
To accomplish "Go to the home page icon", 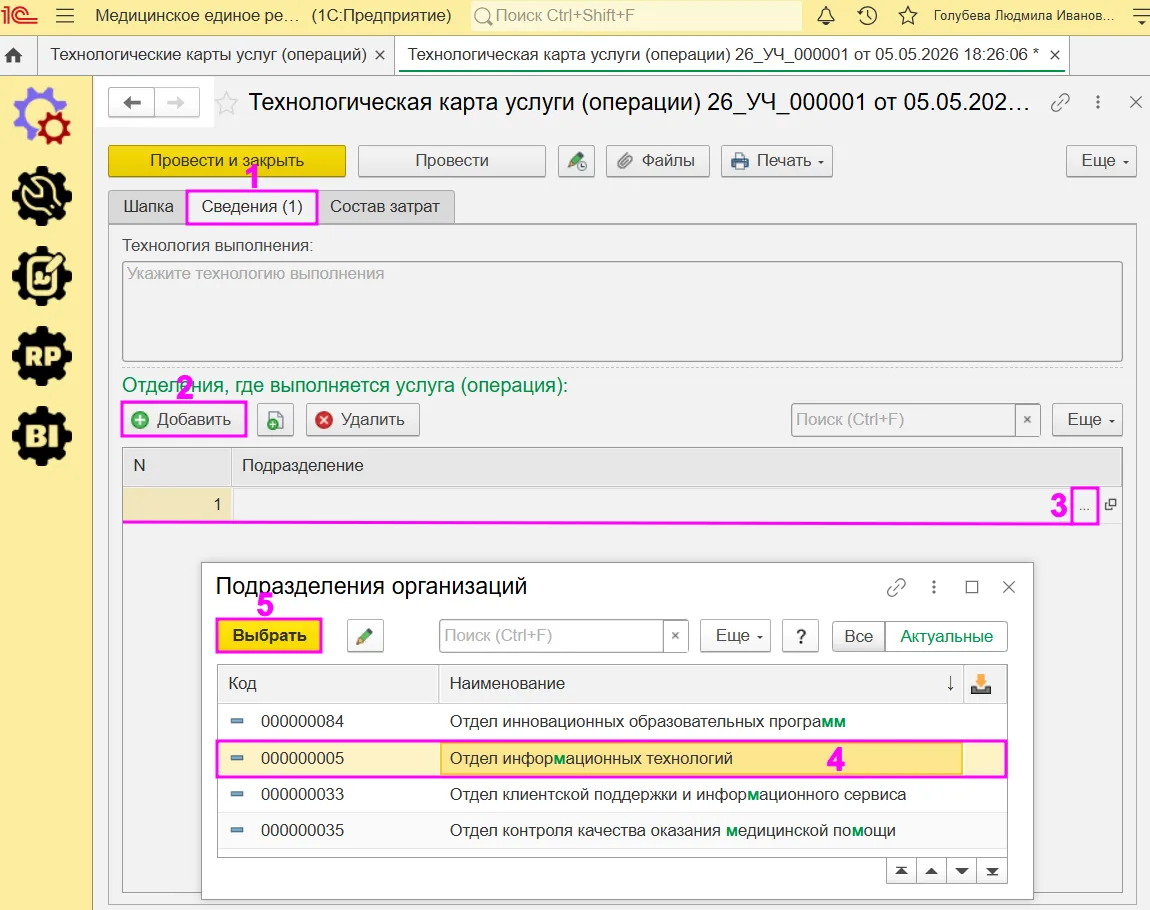I will click(x=13, y=55).
